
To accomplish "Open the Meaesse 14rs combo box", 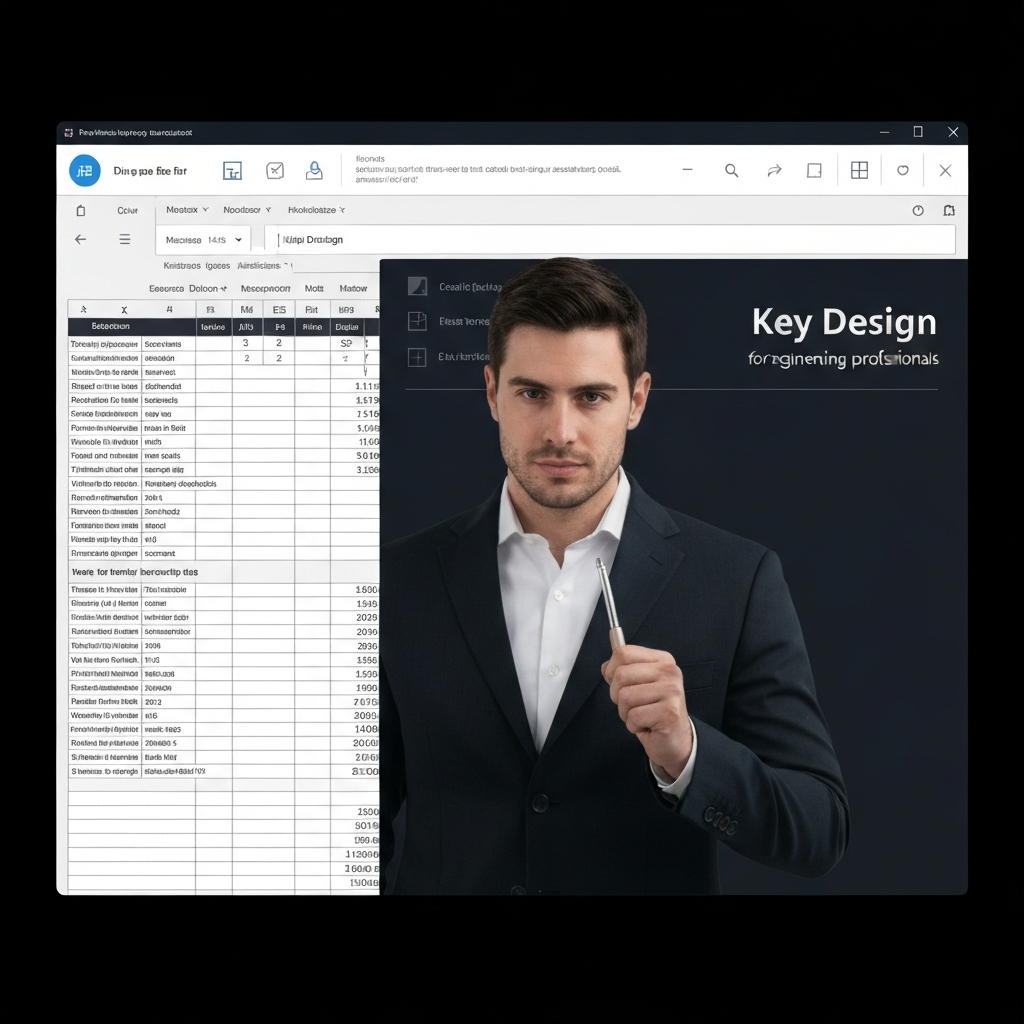I will (x=204, y=240).
